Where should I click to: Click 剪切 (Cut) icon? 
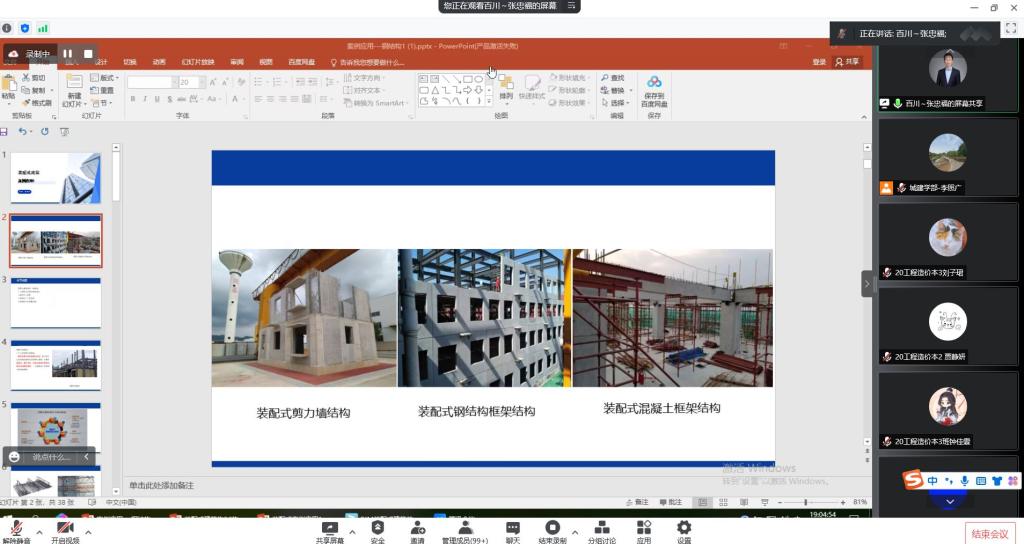tap(33, 78)
